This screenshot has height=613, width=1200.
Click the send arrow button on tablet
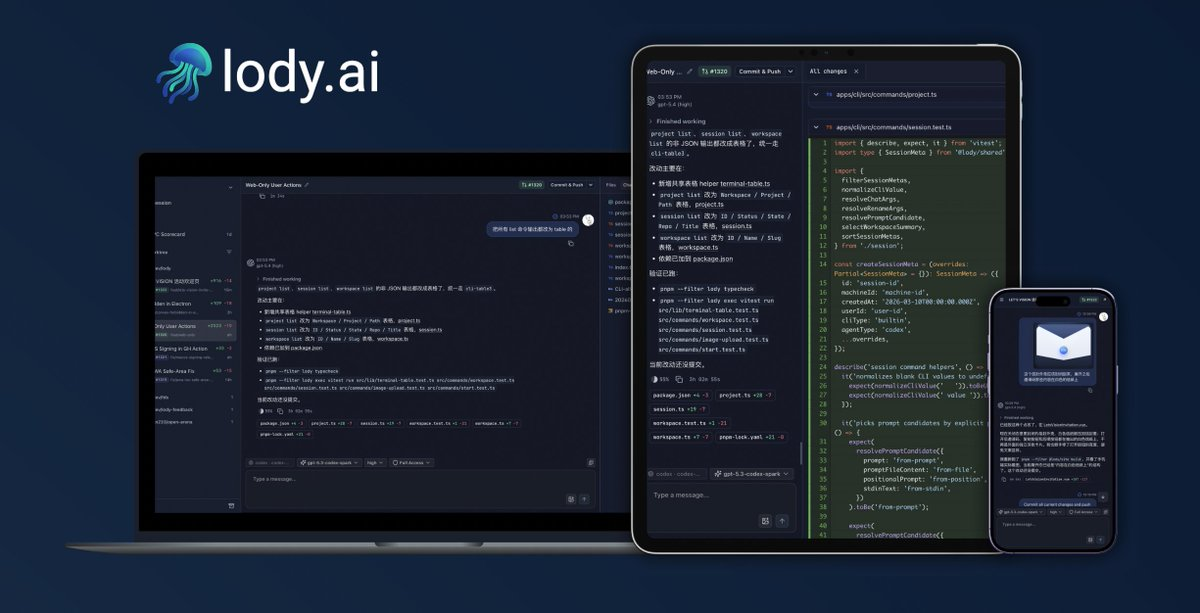click(x=782, y=520)
